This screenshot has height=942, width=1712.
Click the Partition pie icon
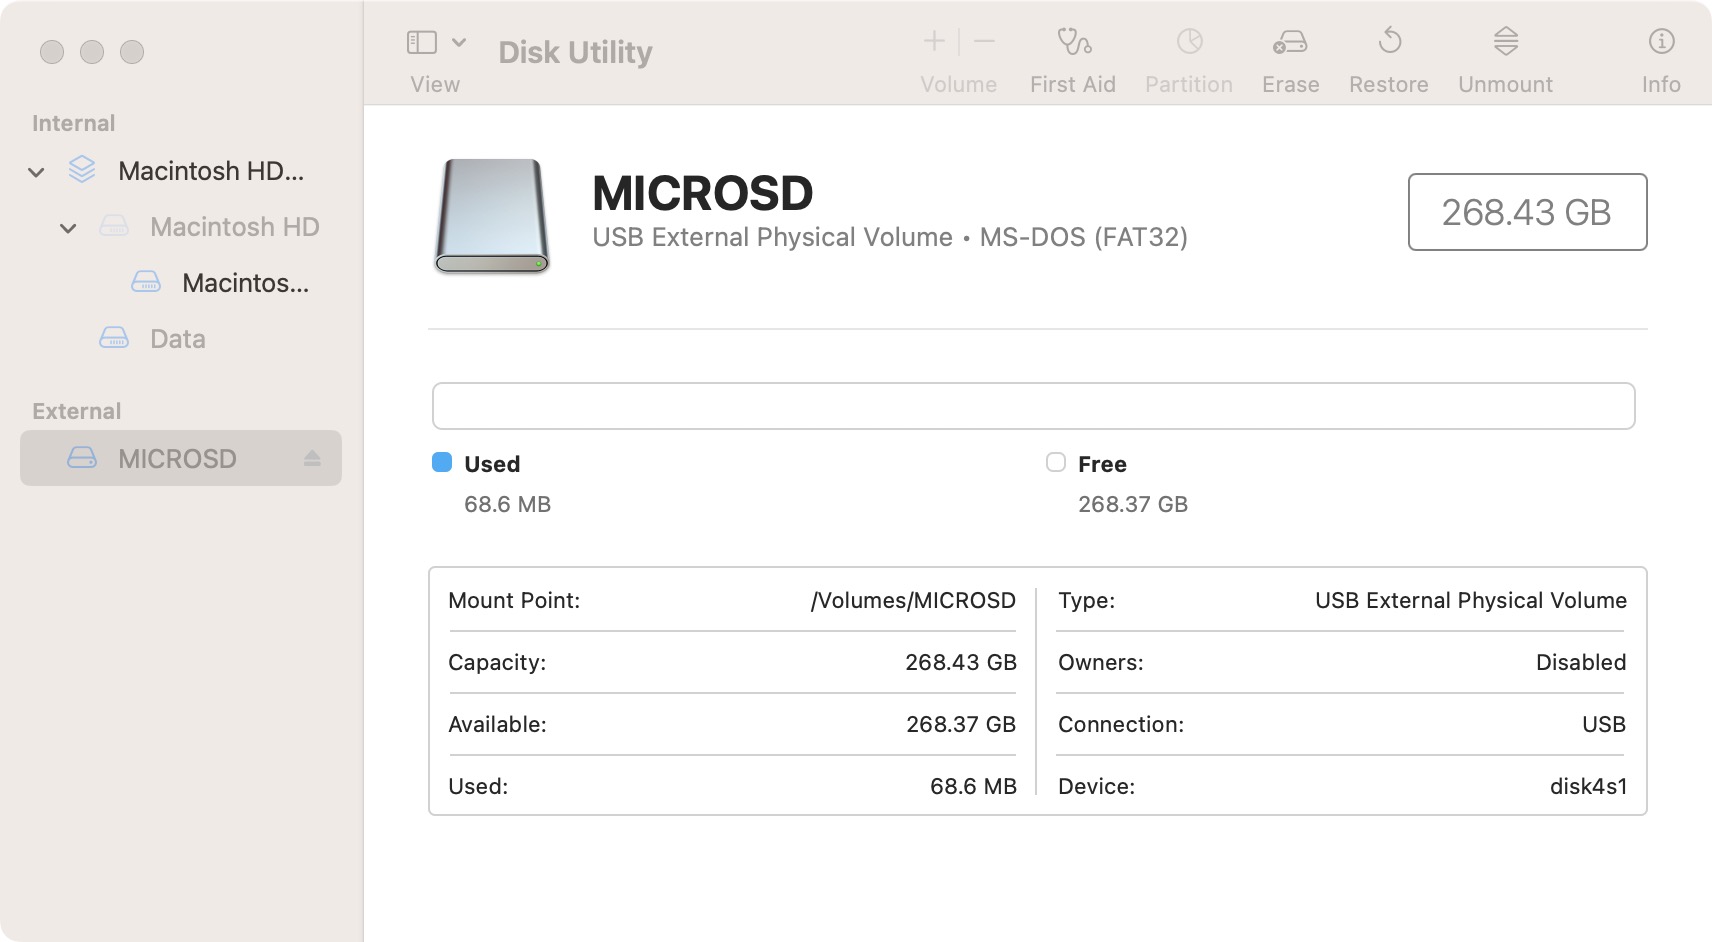pos(1189,41)
